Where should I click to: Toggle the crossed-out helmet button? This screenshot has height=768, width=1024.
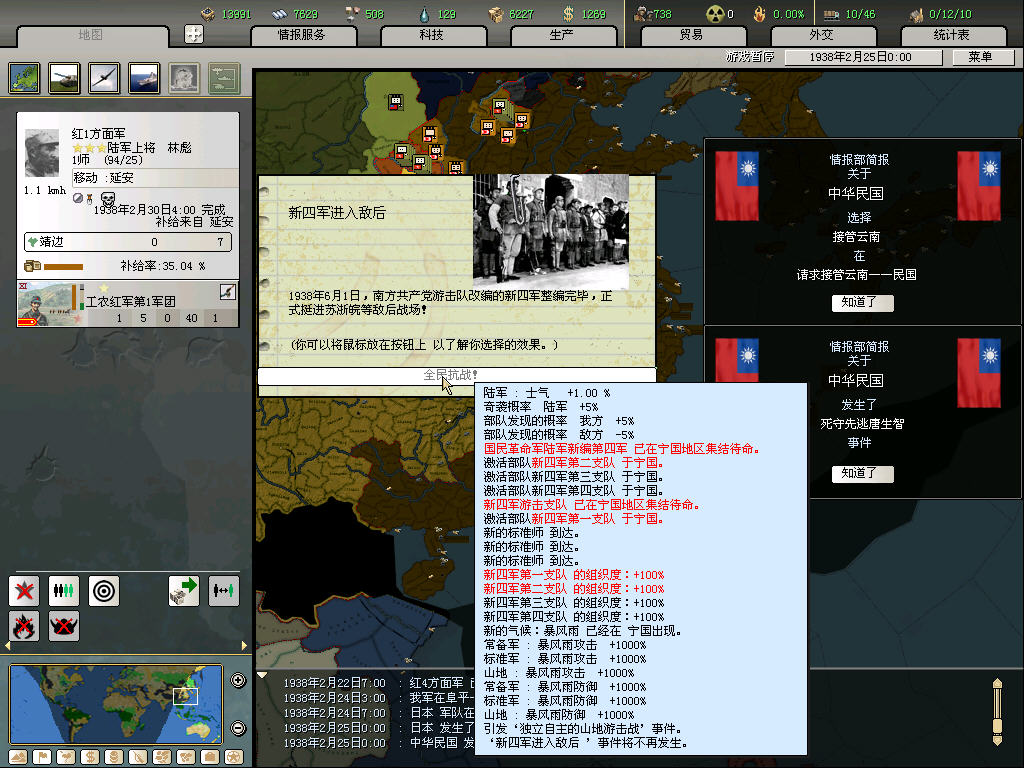[x=64, y=626]
